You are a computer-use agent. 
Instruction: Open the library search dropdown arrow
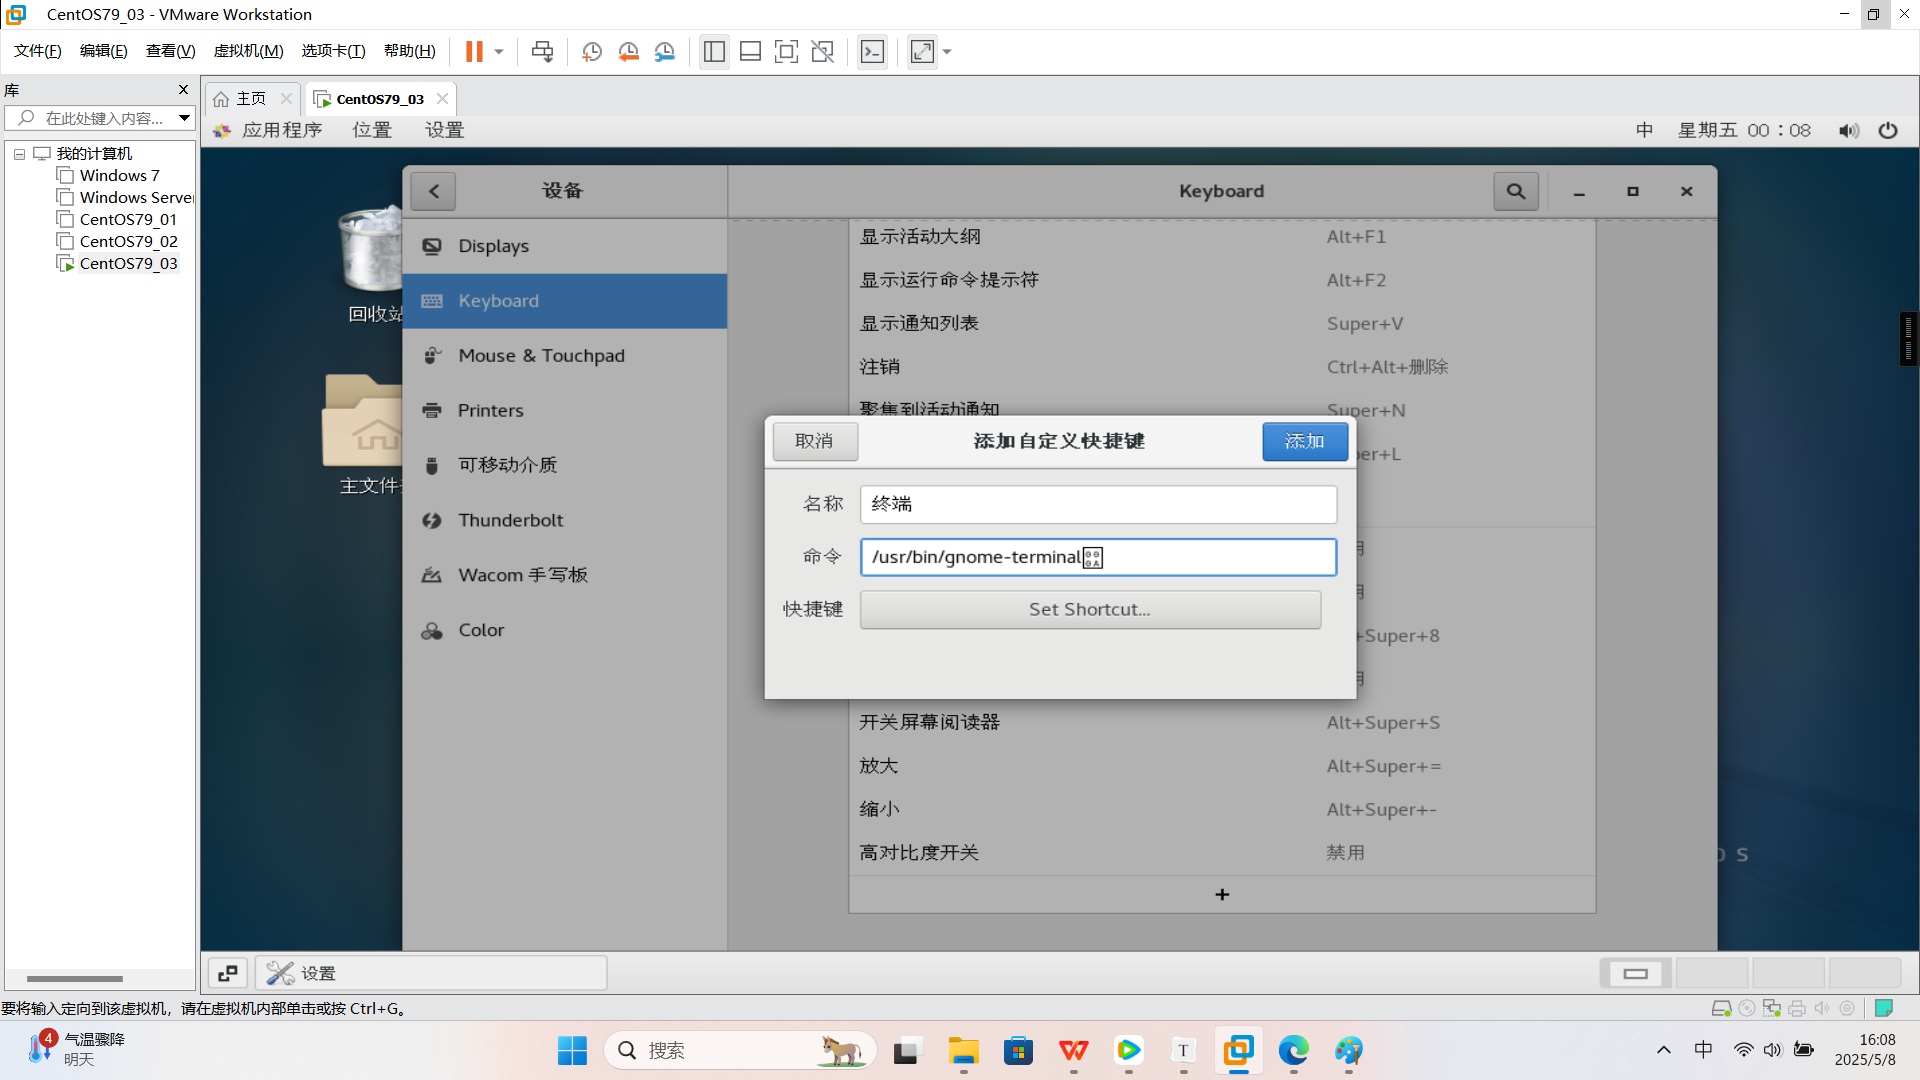pyautogui.click(x=184, y=118)
